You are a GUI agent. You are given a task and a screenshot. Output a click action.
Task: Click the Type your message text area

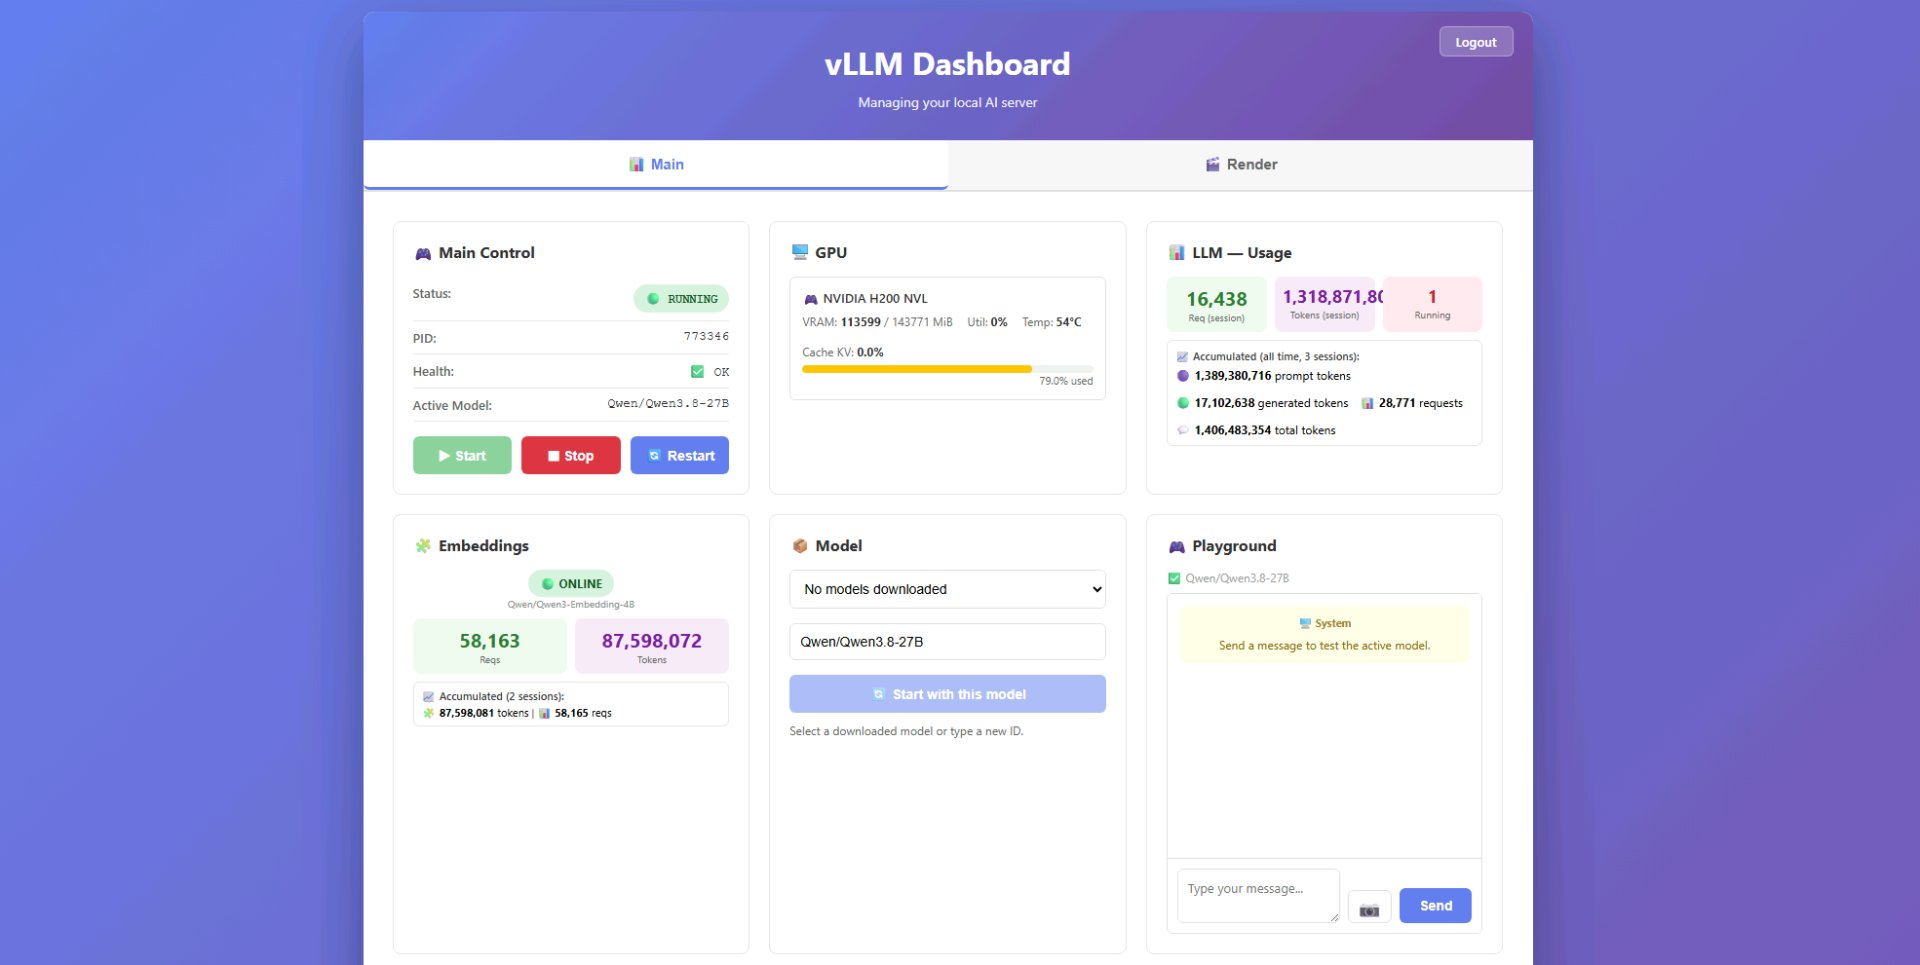coord(1258,896)
